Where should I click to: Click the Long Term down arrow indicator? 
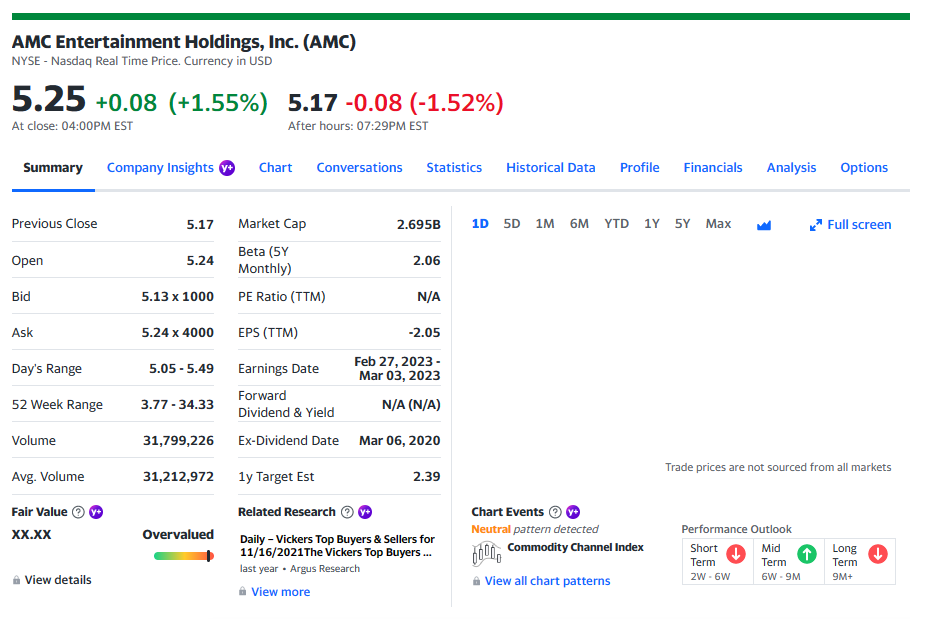tap(878, 554)
